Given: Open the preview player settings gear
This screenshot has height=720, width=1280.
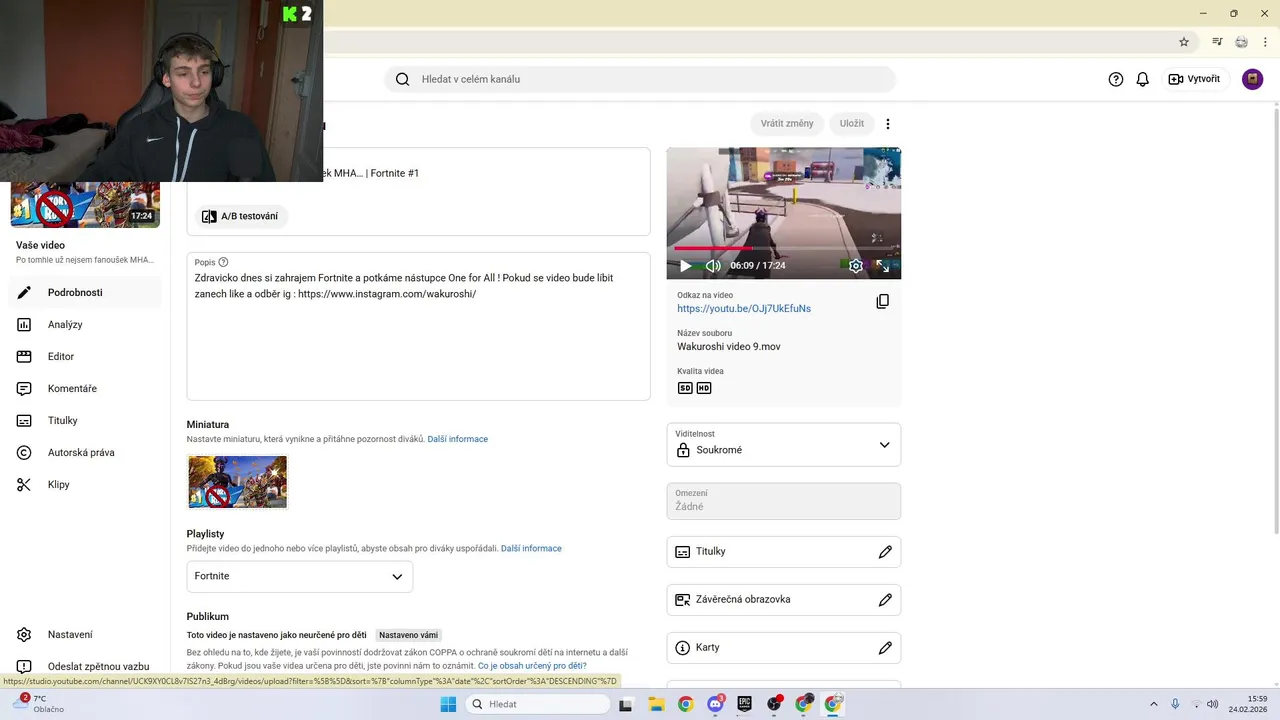Looking at the screenshot, I should point(856,266).
